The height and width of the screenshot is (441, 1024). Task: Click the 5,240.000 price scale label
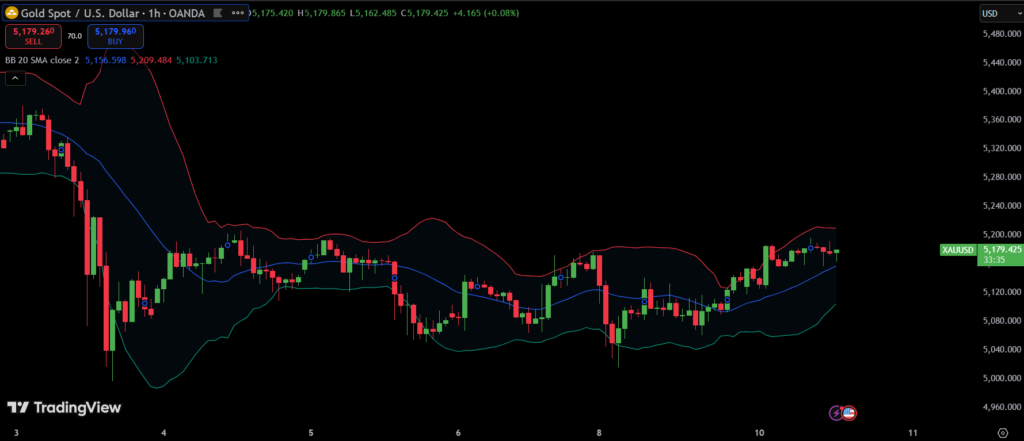(1002, 206)
